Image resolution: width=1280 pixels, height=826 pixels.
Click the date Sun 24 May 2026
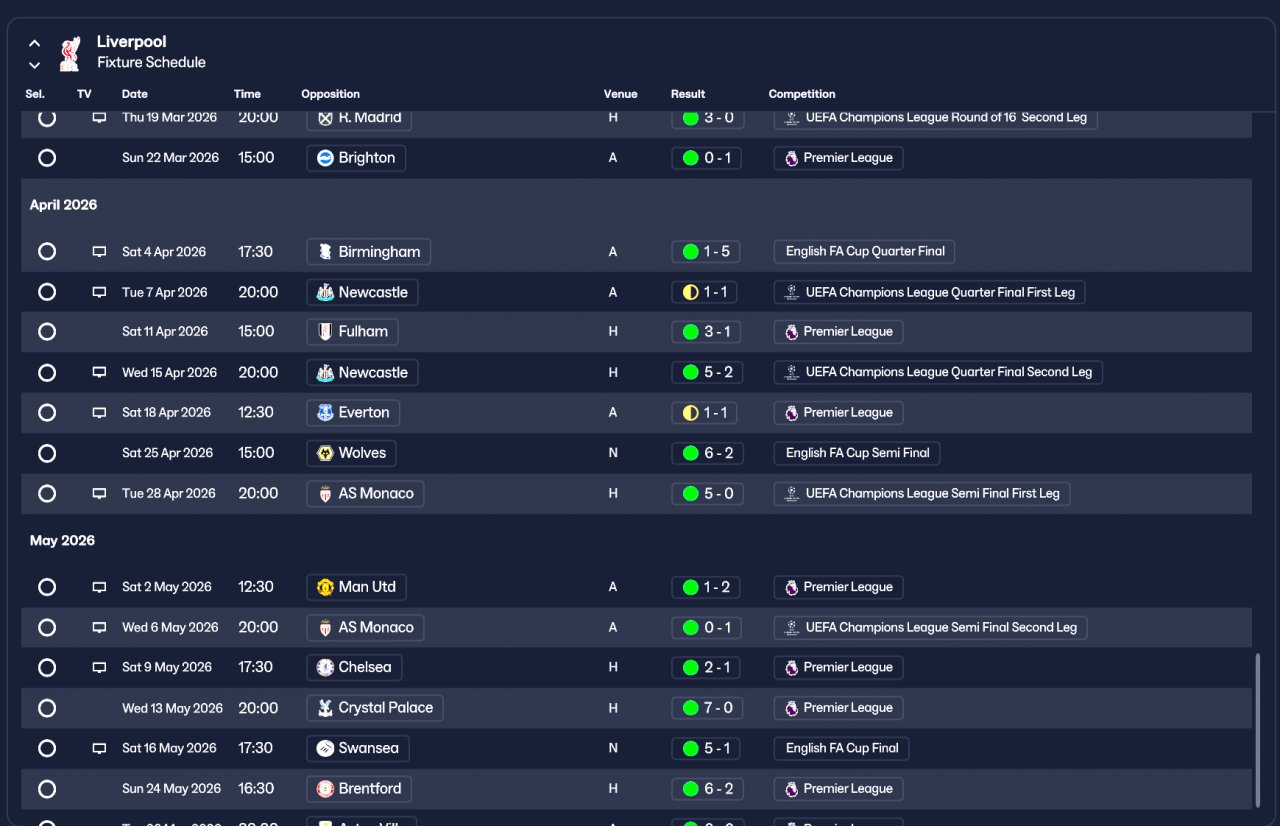(171, 789)
